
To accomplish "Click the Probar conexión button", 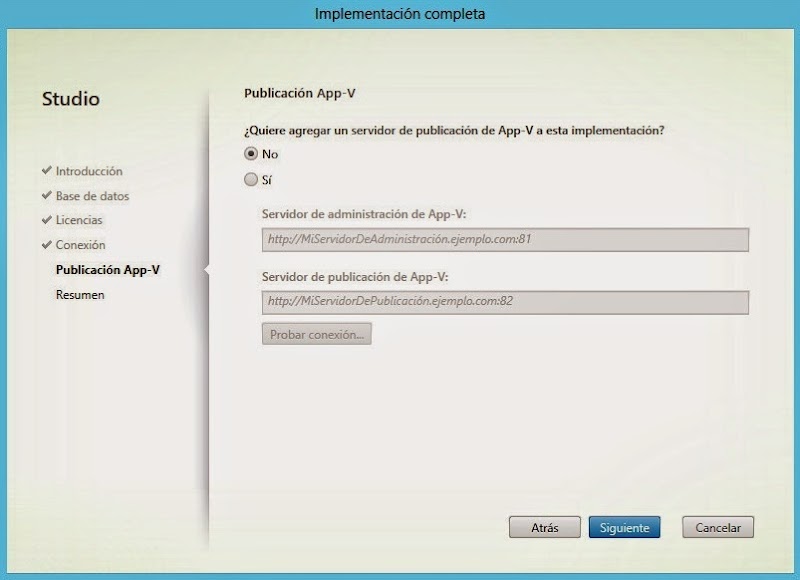I will 316,334.
